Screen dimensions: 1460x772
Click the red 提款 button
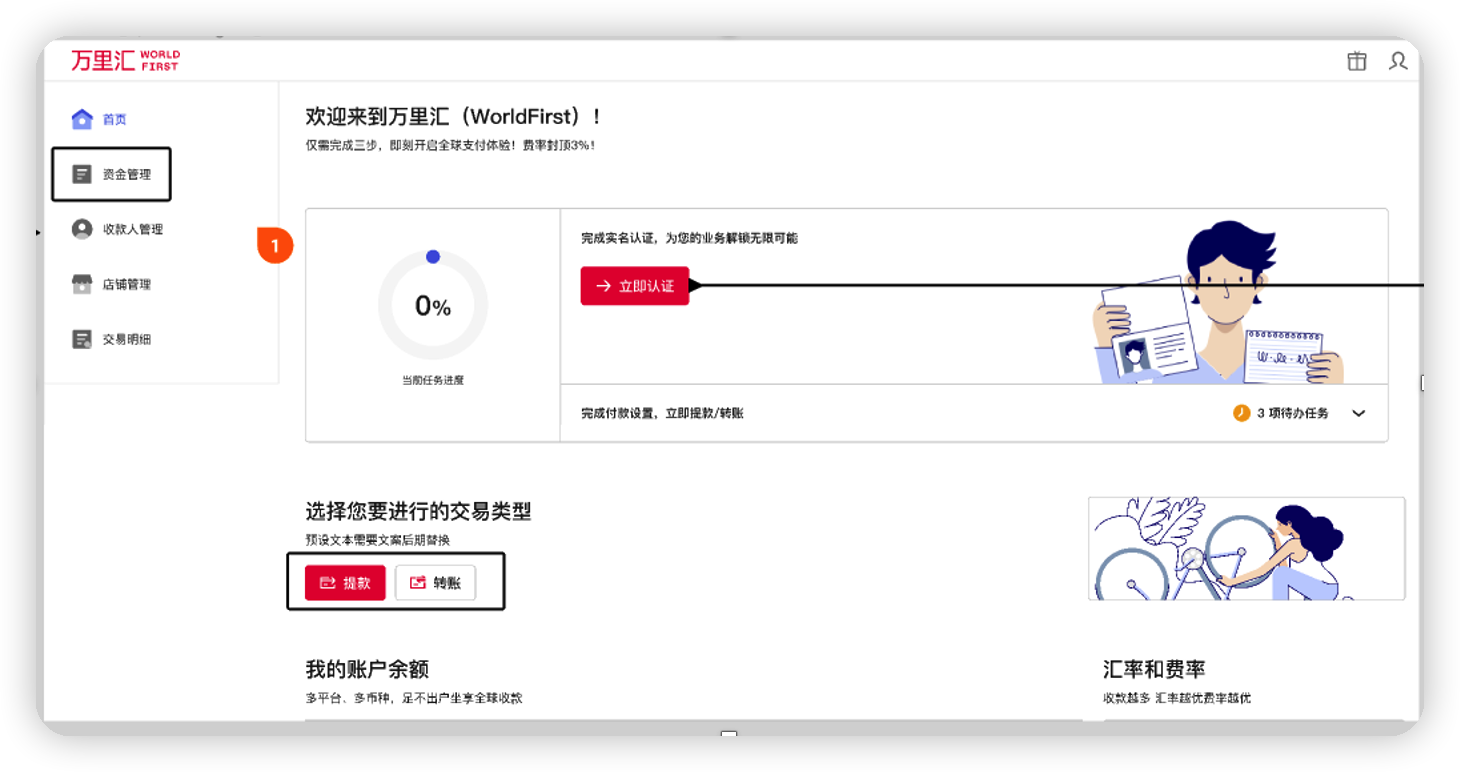[345, 583]
